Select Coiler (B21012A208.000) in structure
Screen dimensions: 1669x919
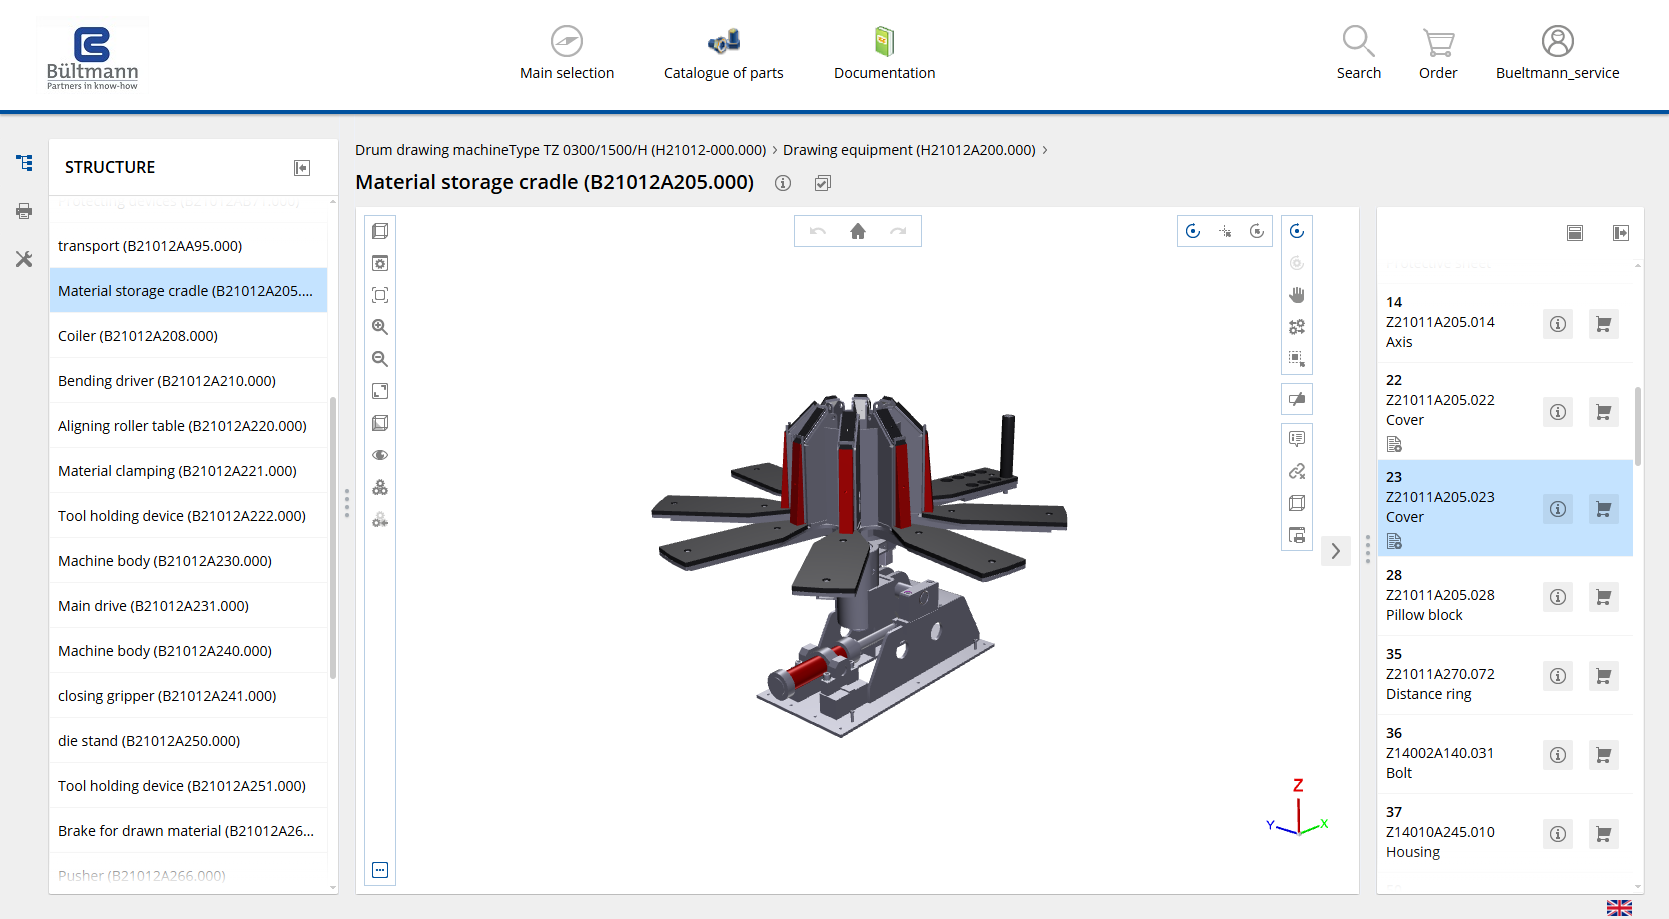pos(188,336)
